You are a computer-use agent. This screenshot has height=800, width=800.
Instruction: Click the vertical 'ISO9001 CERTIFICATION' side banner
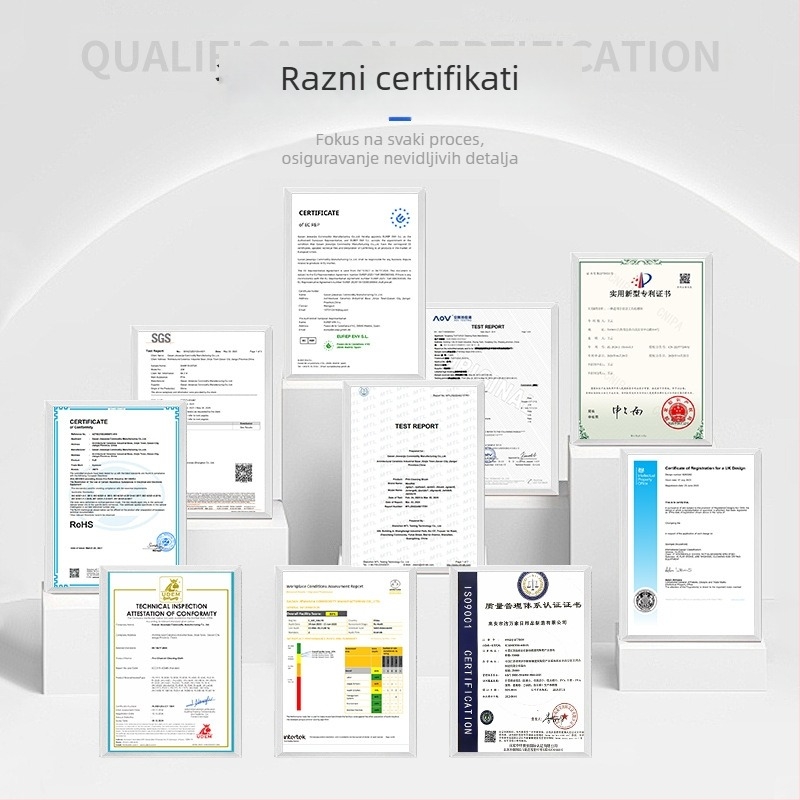(467, 662)
